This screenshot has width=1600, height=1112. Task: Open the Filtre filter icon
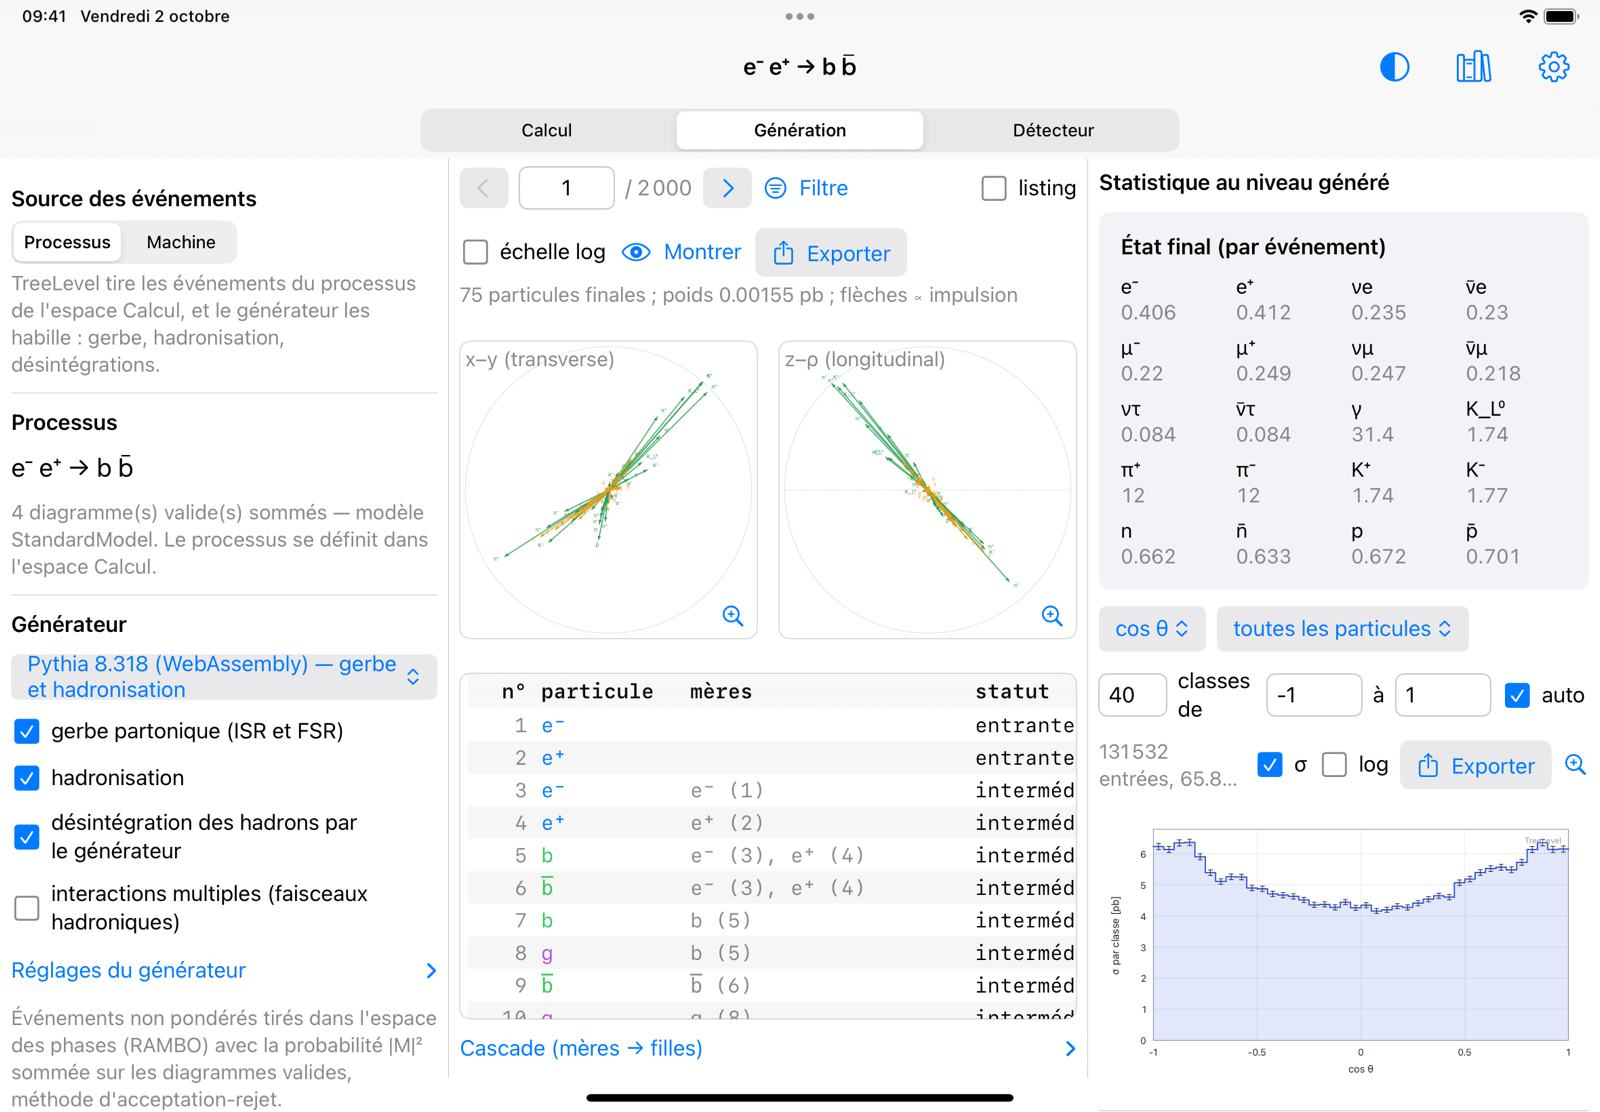tap(775, 188)
